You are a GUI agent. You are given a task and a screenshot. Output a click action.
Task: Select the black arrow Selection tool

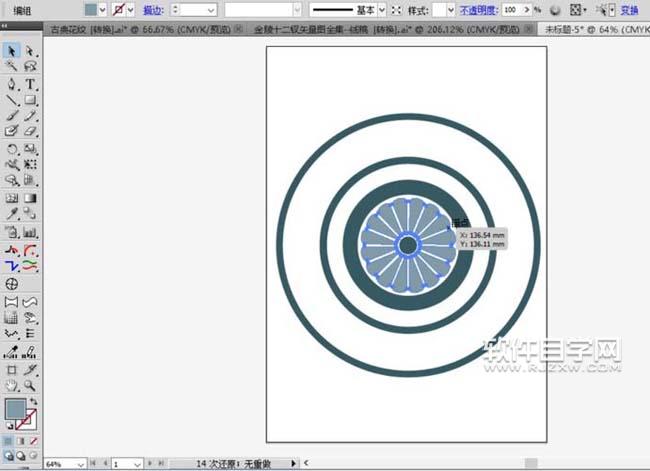click(12, 50)
